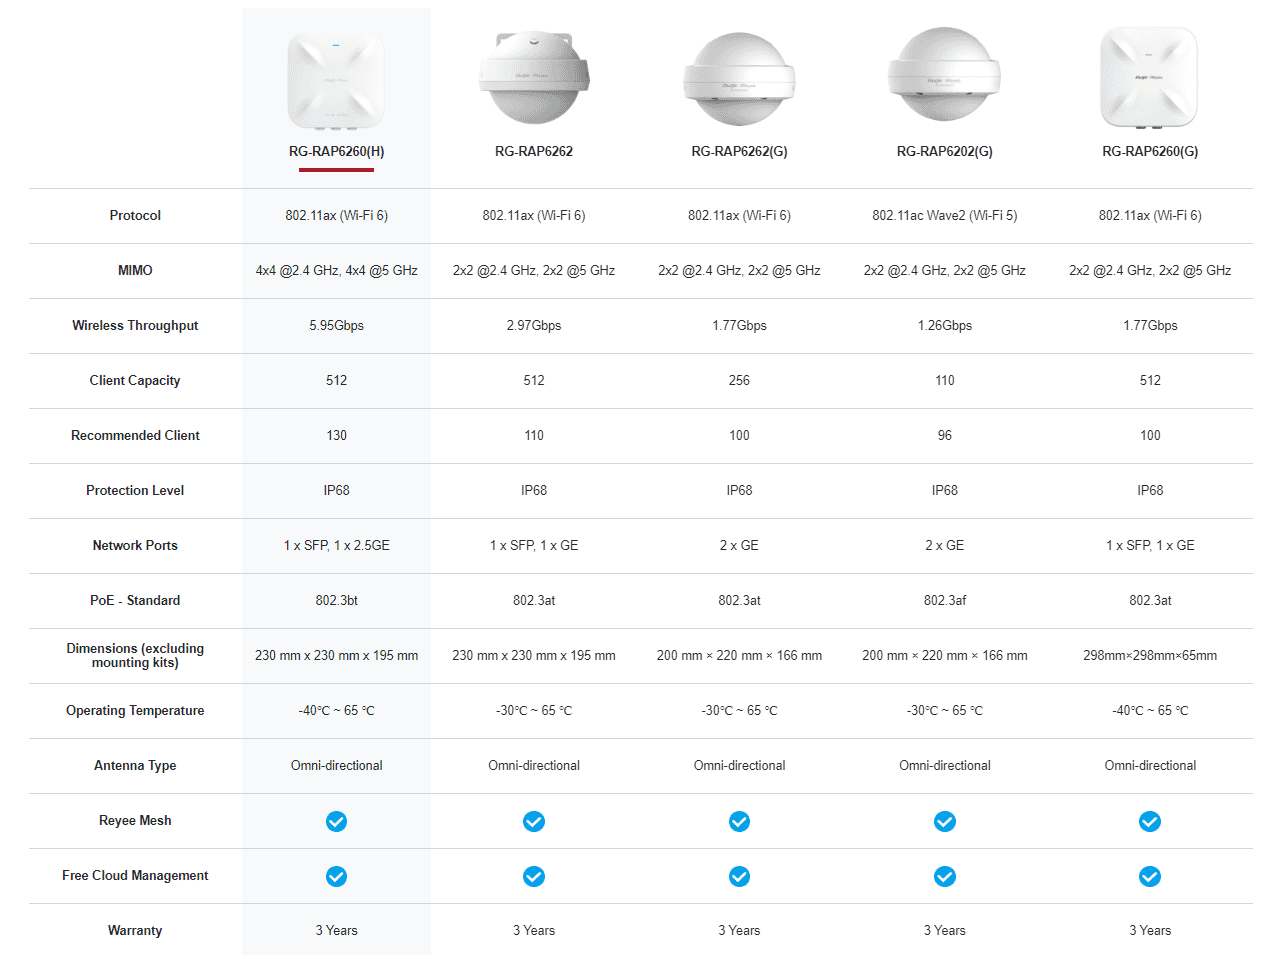Click the 298mm×298mm×65mm dimensions cell
1269x959 pixels.
(x=1150, y=655)
